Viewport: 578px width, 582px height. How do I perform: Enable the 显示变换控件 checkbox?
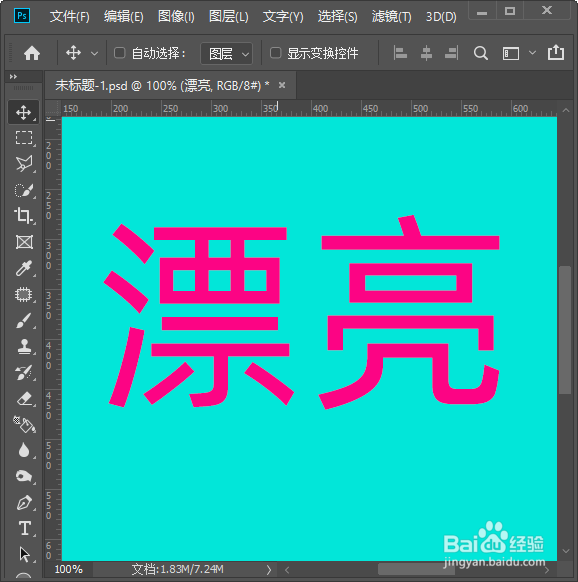pyautogui.click(x=275, y=53)
